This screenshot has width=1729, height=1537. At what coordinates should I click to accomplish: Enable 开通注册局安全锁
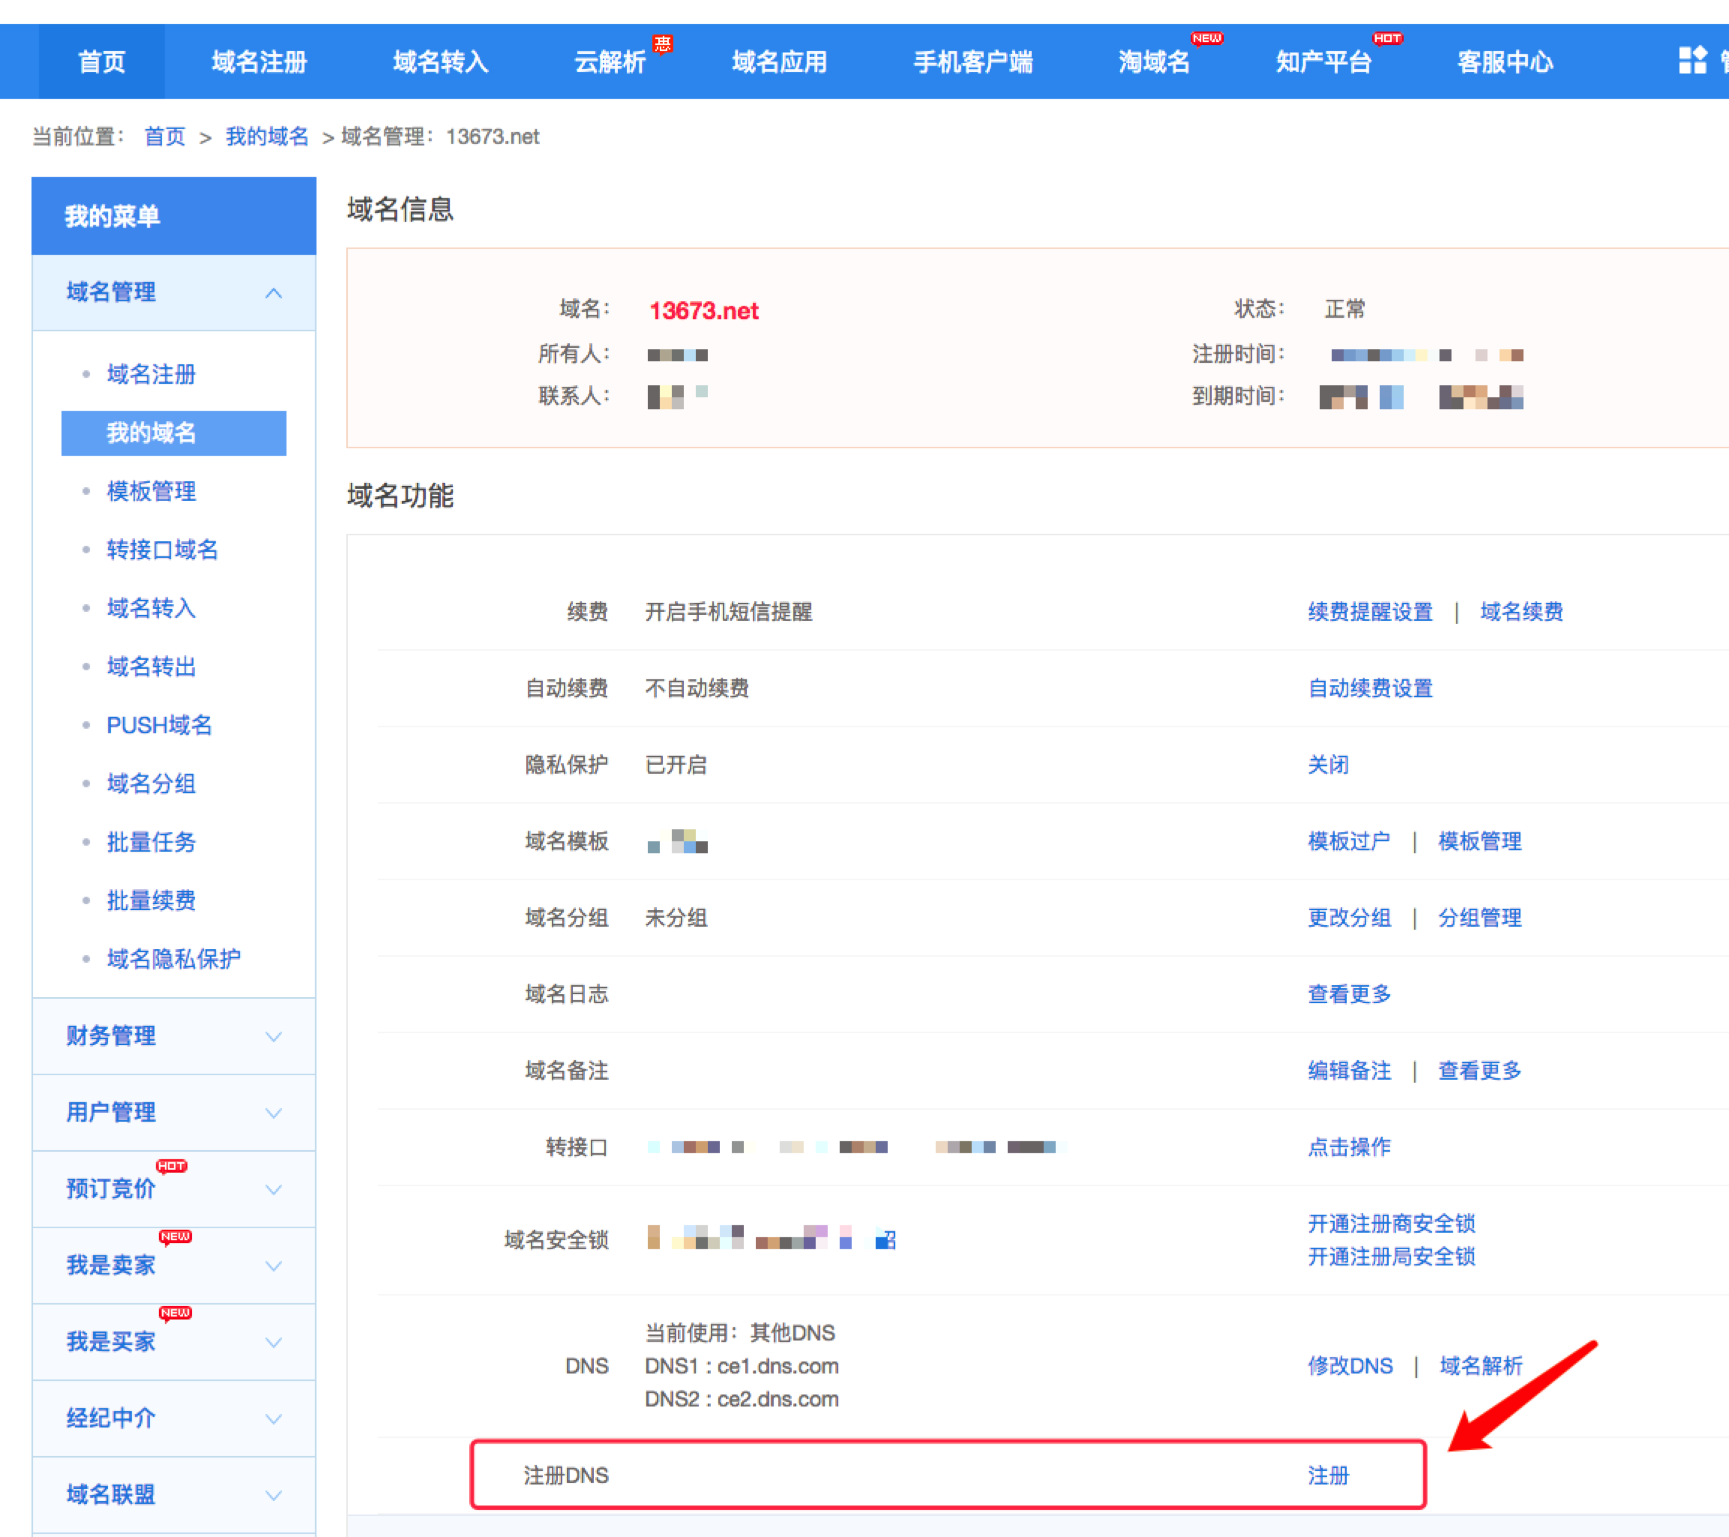pyautogui.click(x=1391, y=1256)
